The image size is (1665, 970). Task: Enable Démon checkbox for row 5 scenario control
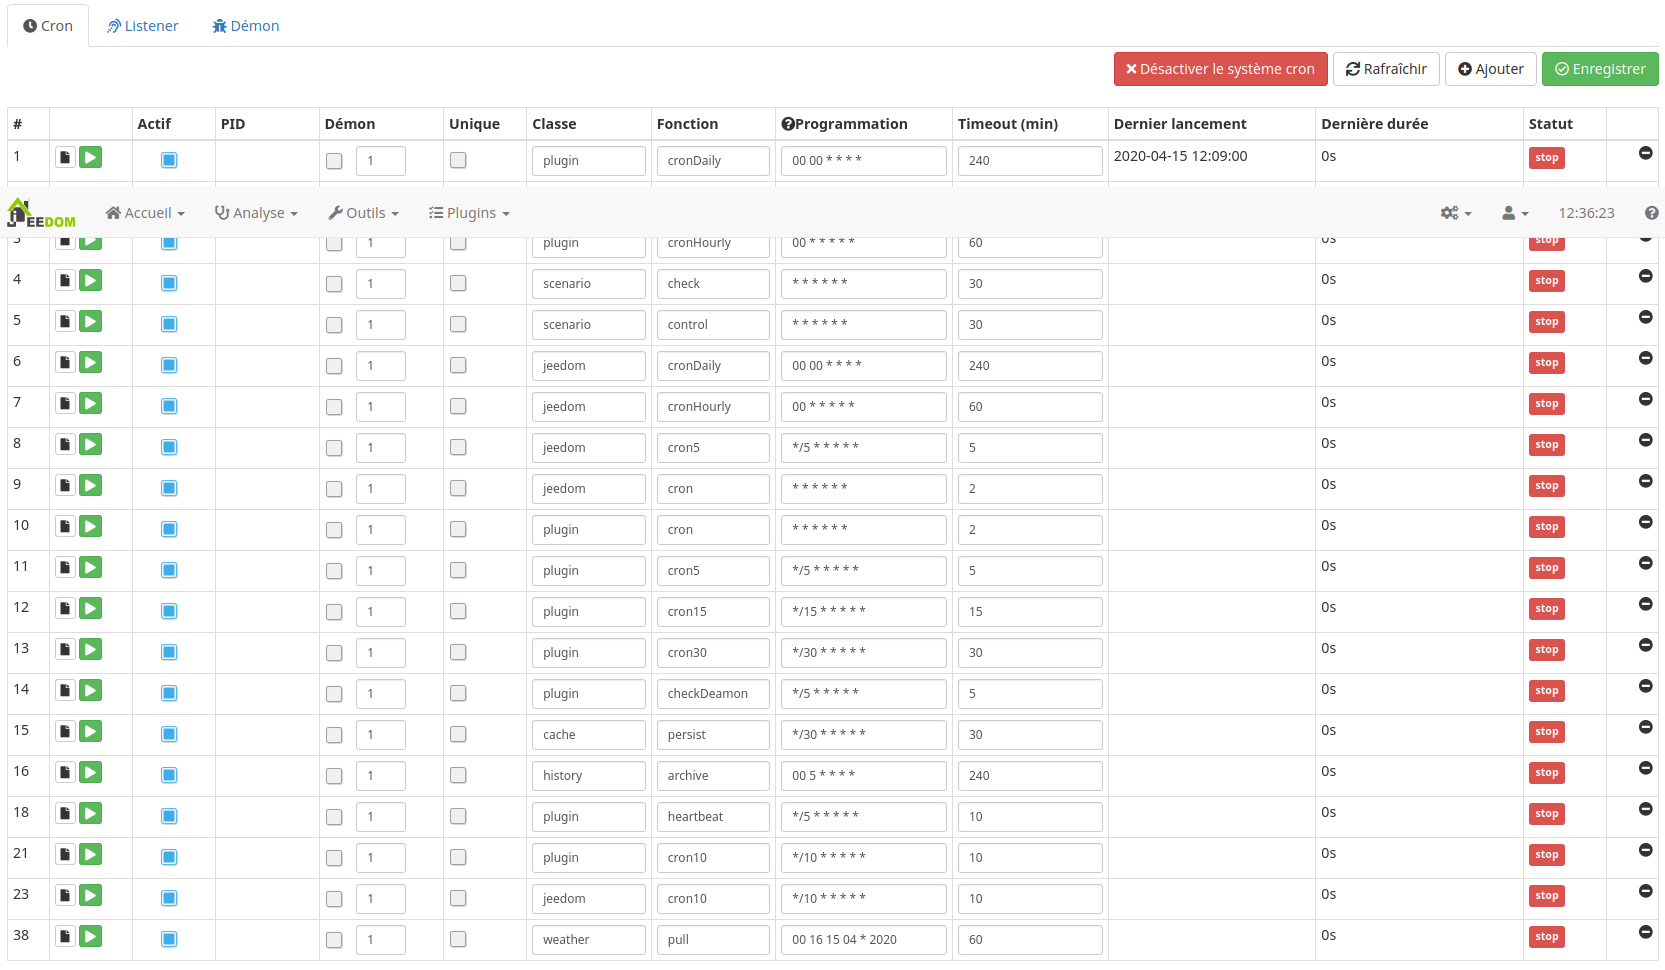[334, 325]
